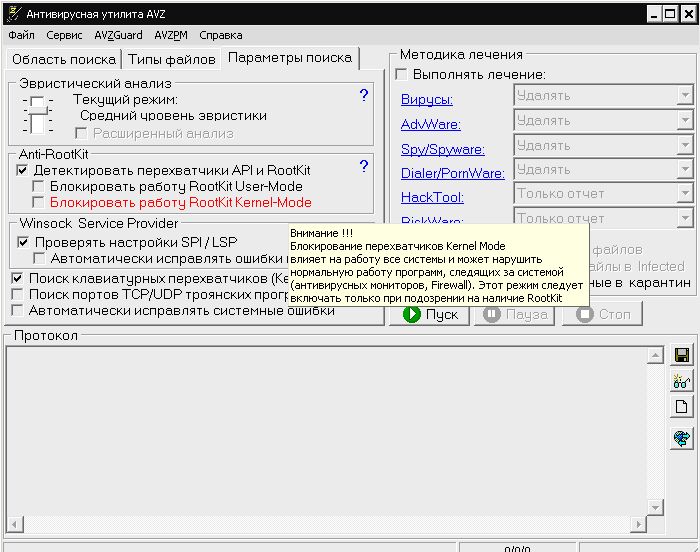Screen dimensions: 700x552
Task: Click the Anti-RootKit help question mark
Action: point(364,166)
